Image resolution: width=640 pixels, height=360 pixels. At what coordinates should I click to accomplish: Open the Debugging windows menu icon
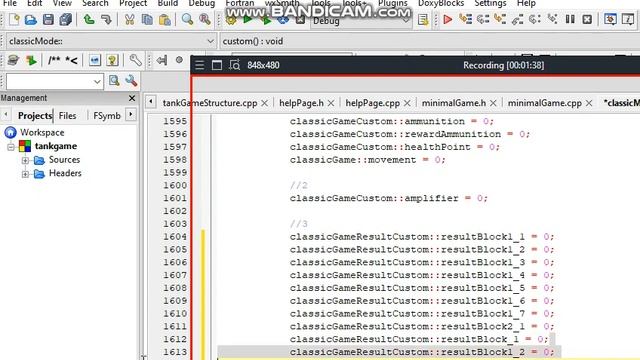[x=610, y=19]
